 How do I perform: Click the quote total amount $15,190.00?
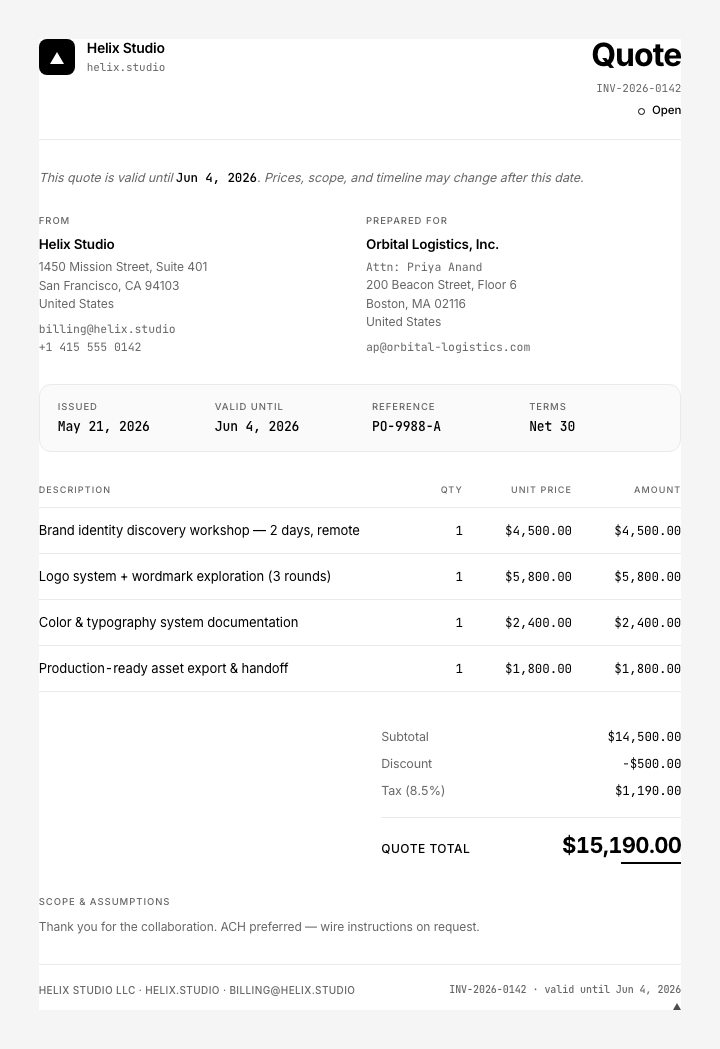(x=622, y=845)
